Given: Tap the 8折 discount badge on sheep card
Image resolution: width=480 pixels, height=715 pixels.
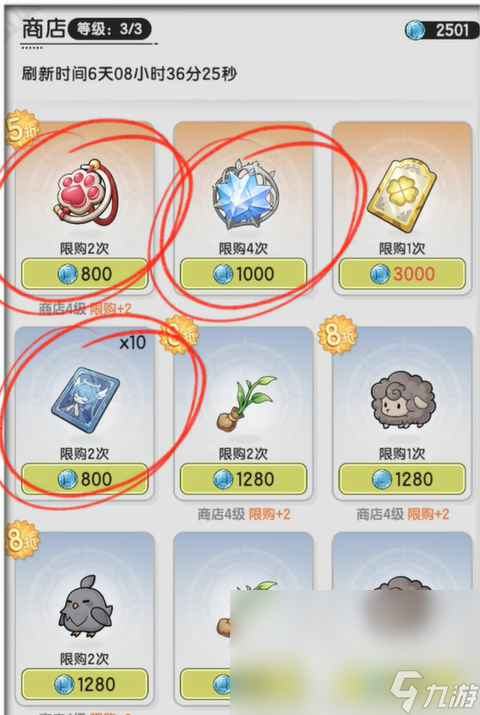Looking at the screenshot, I should [x=337, y=335].
